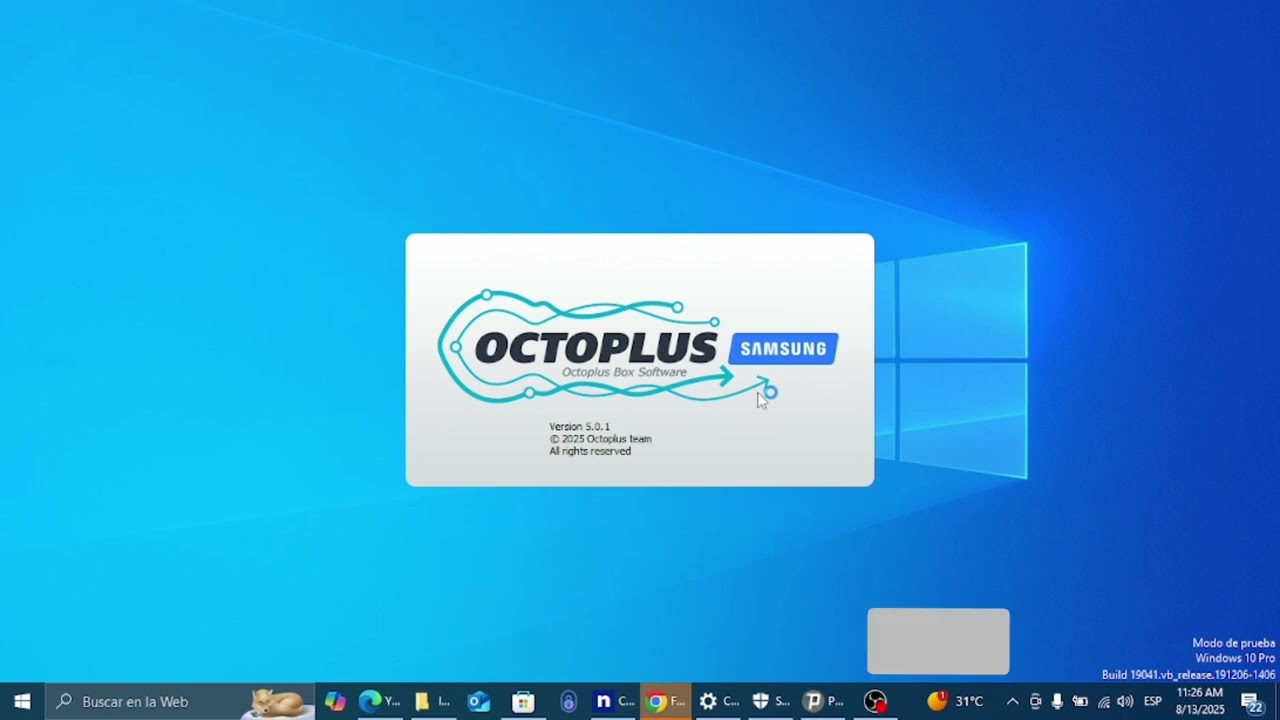Click the 'Version 5.0.1' text
The height and width of the screenshot is (720, 1280).
pyautogui.click(x=579, y=427)
